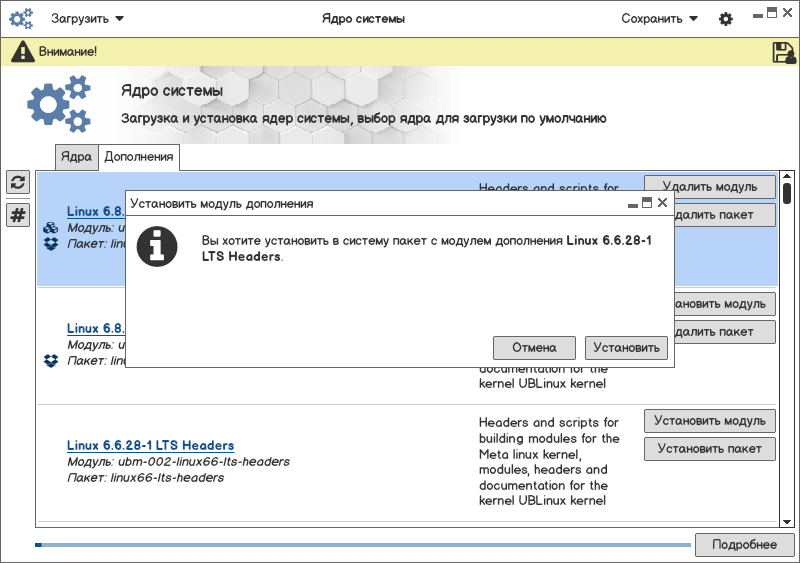Image resolution: width=800 pixels, height=563 pixels.
Task: Click the hash terminal icon button
Action: pyautogui.click(x=18, y=215)
